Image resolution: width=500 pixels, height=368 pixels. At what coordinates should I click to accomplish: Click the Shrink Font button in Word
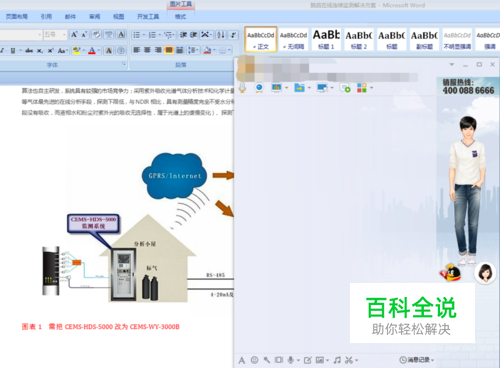point(84,35)
